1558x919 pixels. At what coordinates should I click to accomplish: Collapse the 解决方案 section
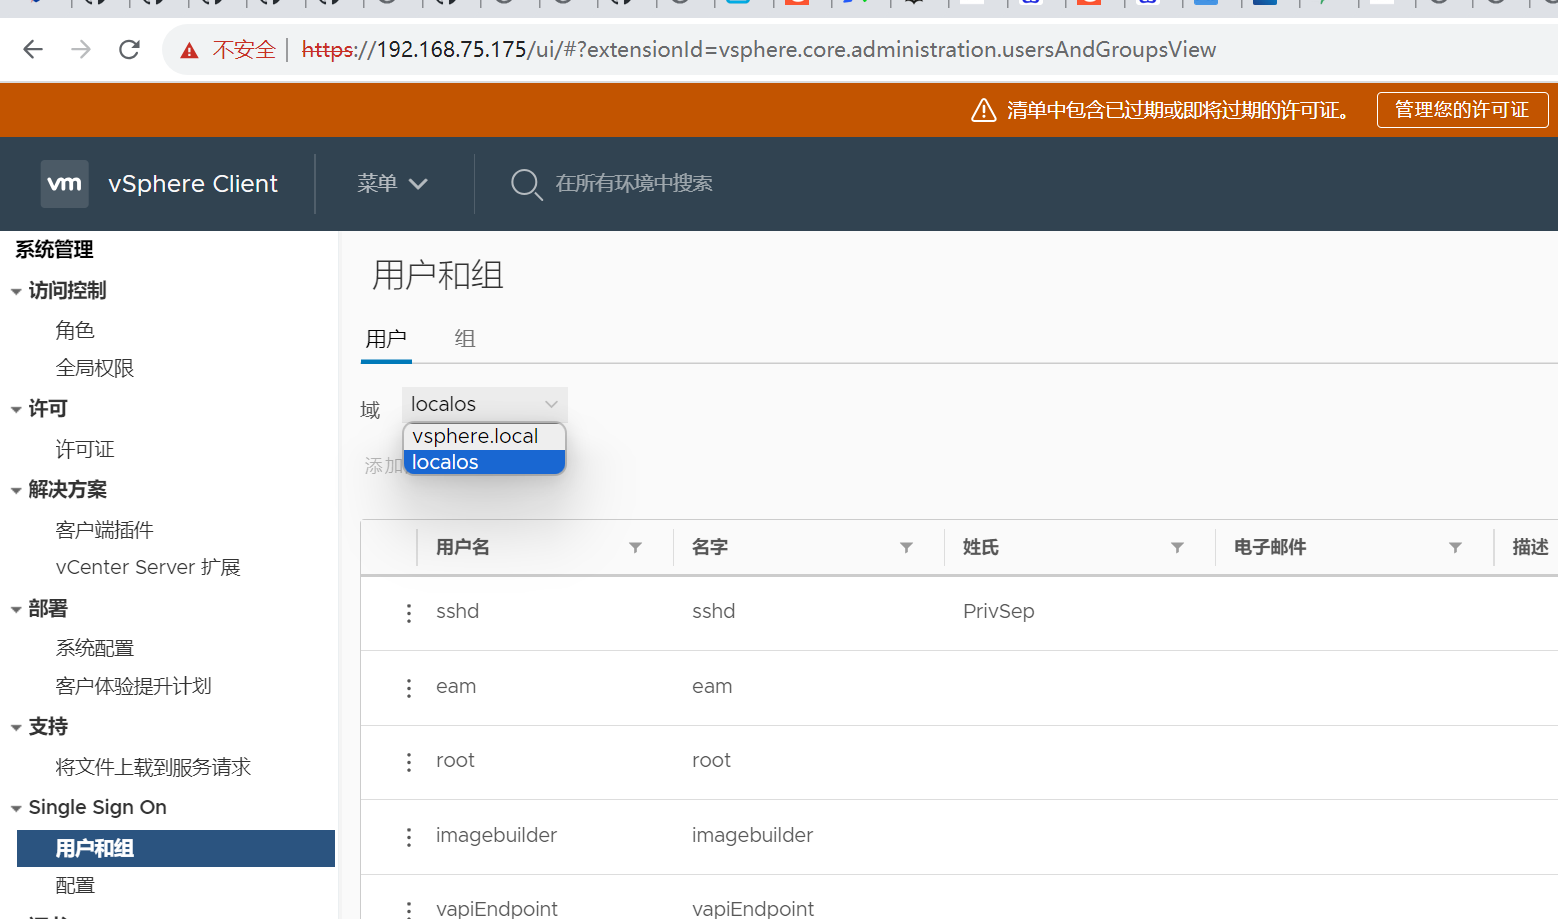pyautogui.click(x=16, y=491)
